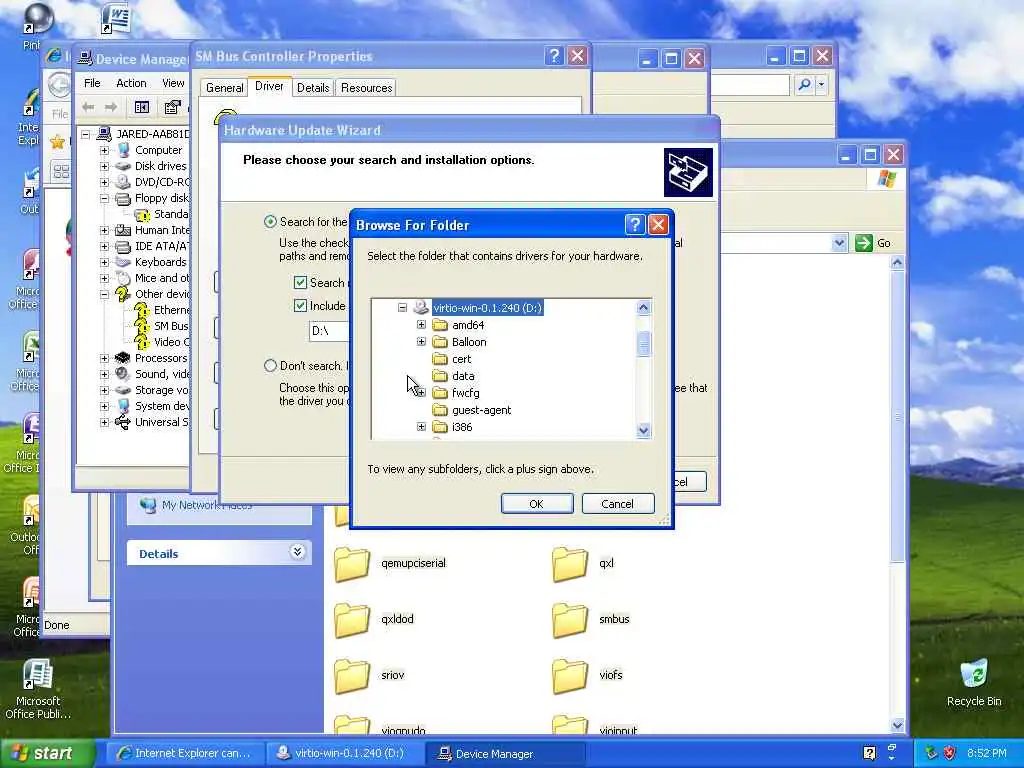Screen dimensions: 1024x768
Task: Click the scroll thumb in the folder tree
Action: (643, 344)
